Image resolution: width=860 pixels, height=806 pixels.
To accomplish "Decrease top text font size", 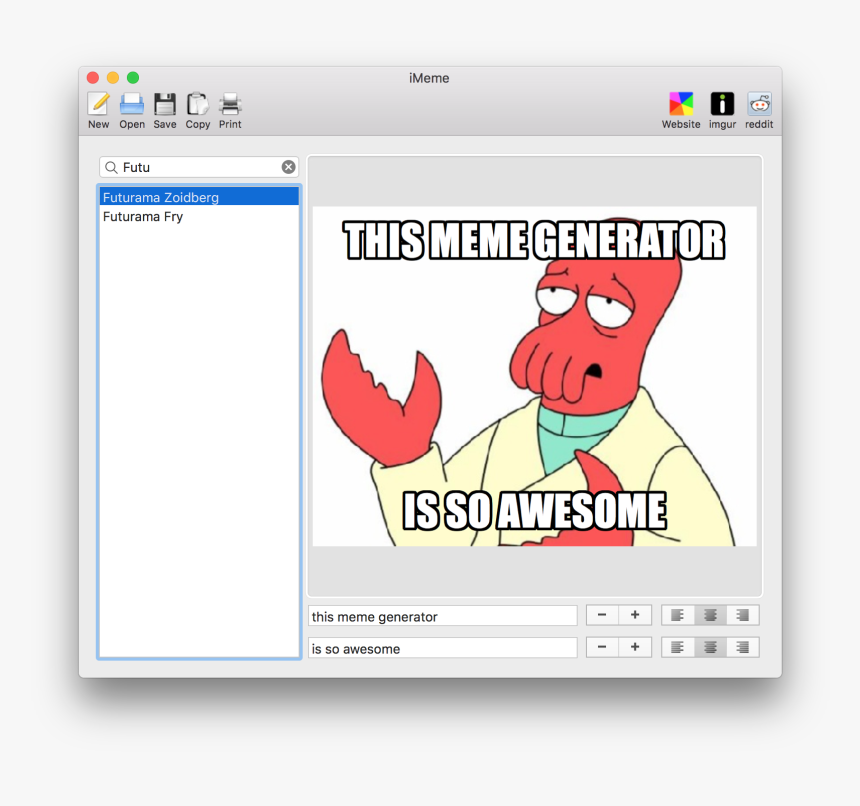I will (x=602, y=615).
